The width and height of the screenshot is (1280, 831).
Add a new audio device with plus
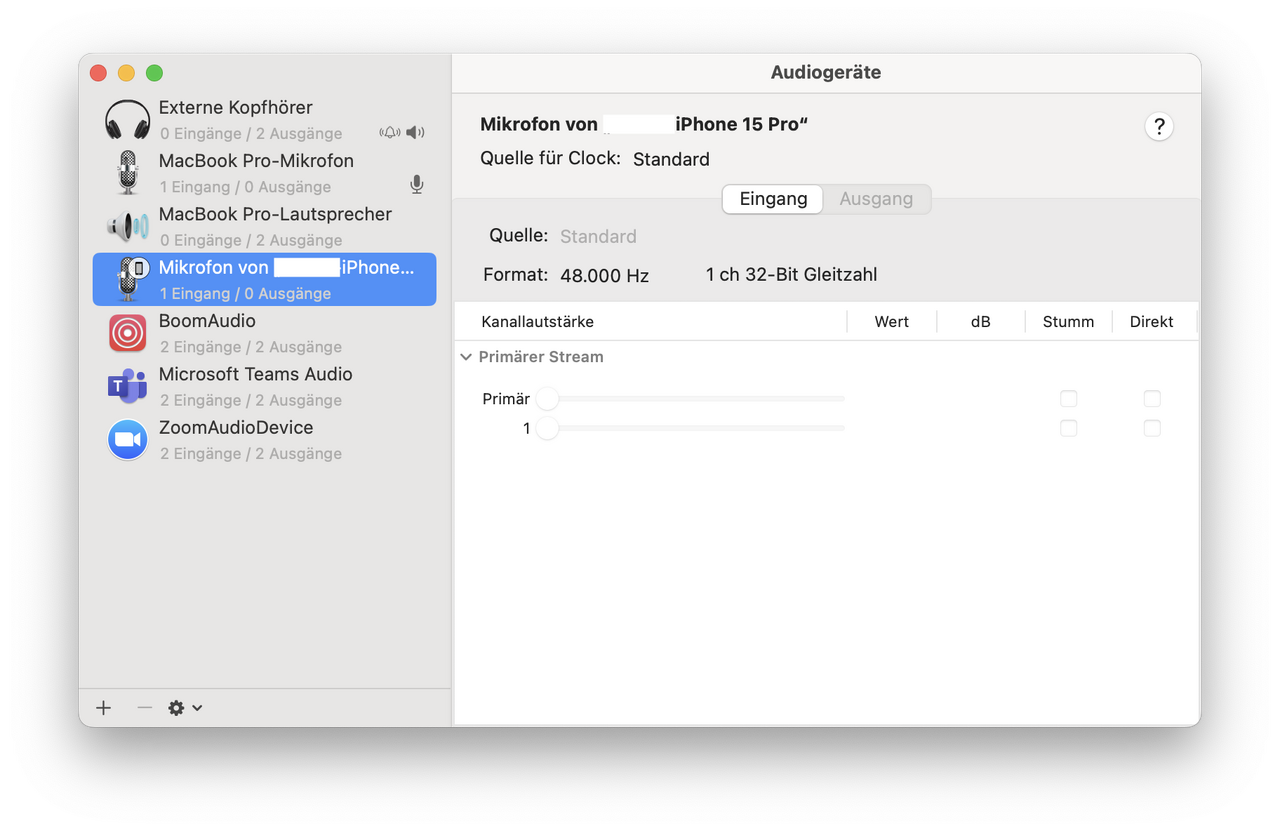pyautogui.click(x=103, y=708)
